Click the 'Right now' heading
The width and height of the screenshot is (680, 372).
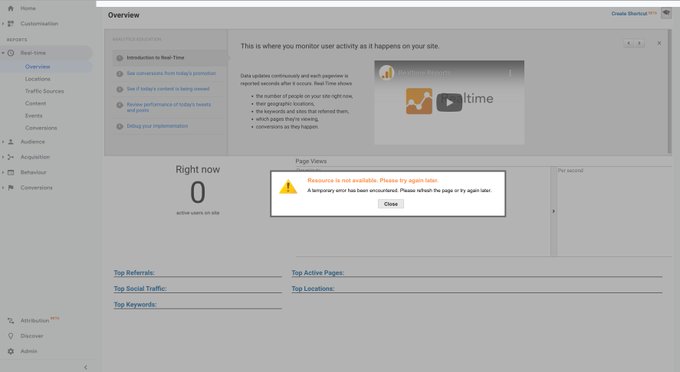pyautogui.click(x=198, y=170)
